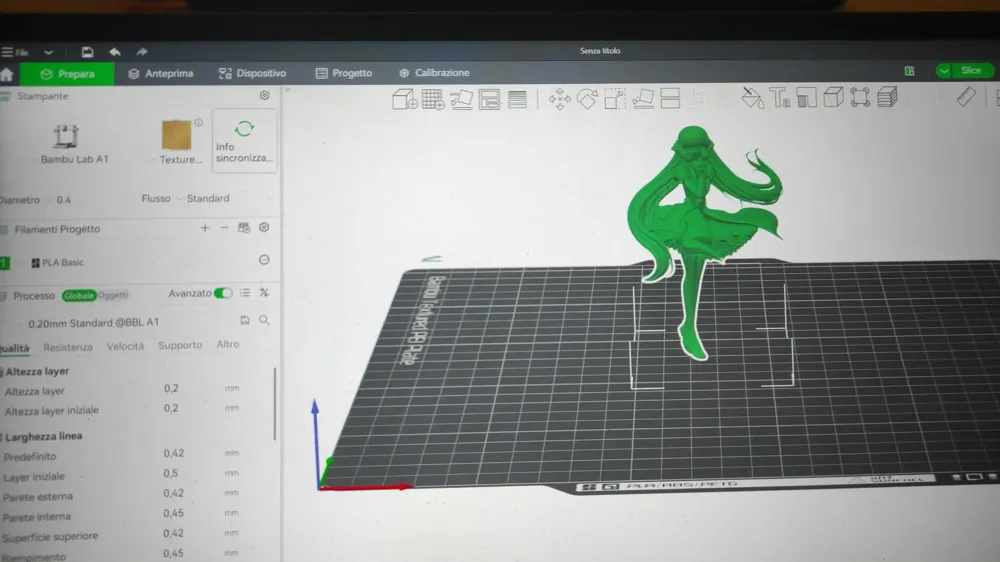Switch to the Altro settings tab
This screenshot has height=562, width=1000.
228,344
